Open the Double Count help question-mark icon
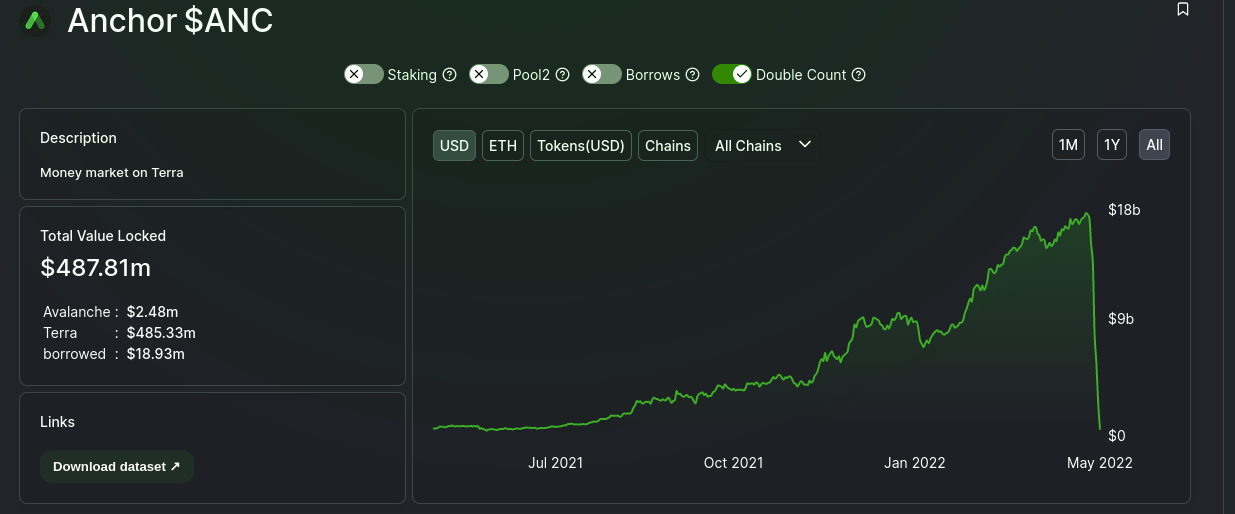The height and width of the screenshot is (514, 1235). (x=858, y=75)
